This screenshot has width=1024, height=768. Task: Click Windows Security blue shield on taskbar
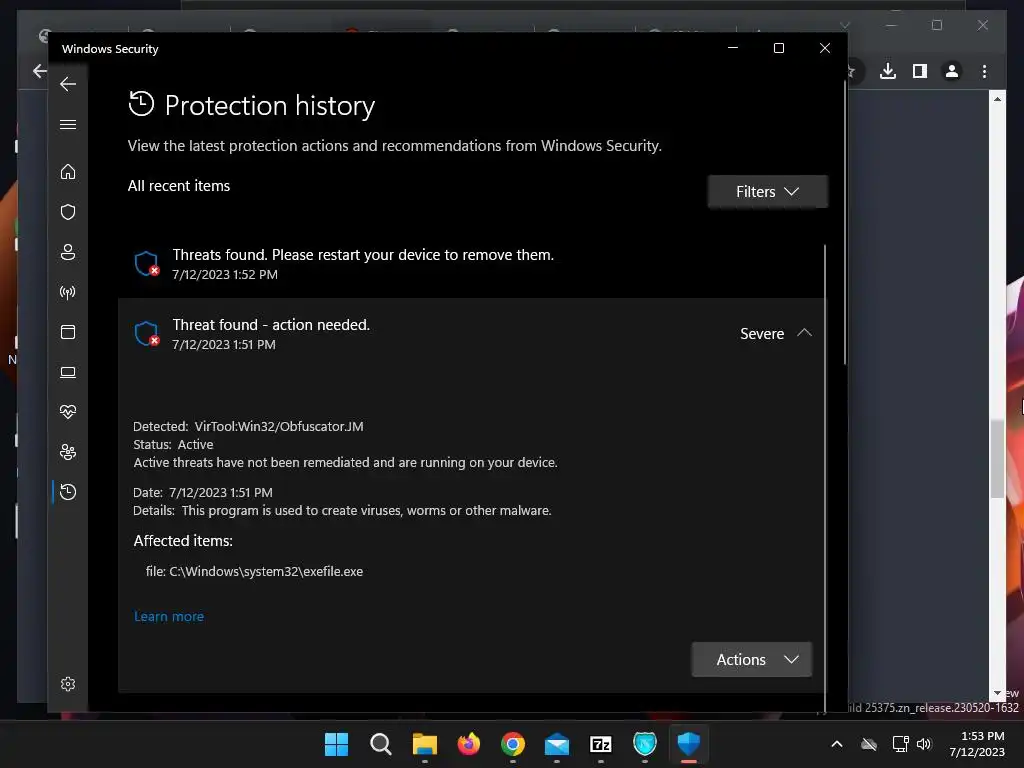(x=688, y=744)
